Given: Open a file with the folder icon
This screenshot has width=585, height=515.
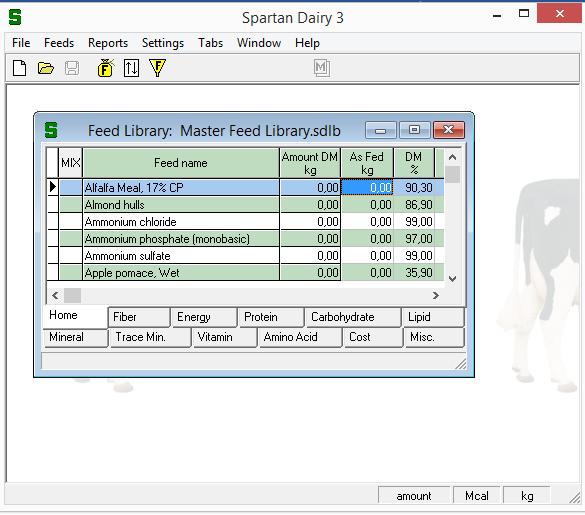Looking at the screenshot, I should click(x=46, y=68).
